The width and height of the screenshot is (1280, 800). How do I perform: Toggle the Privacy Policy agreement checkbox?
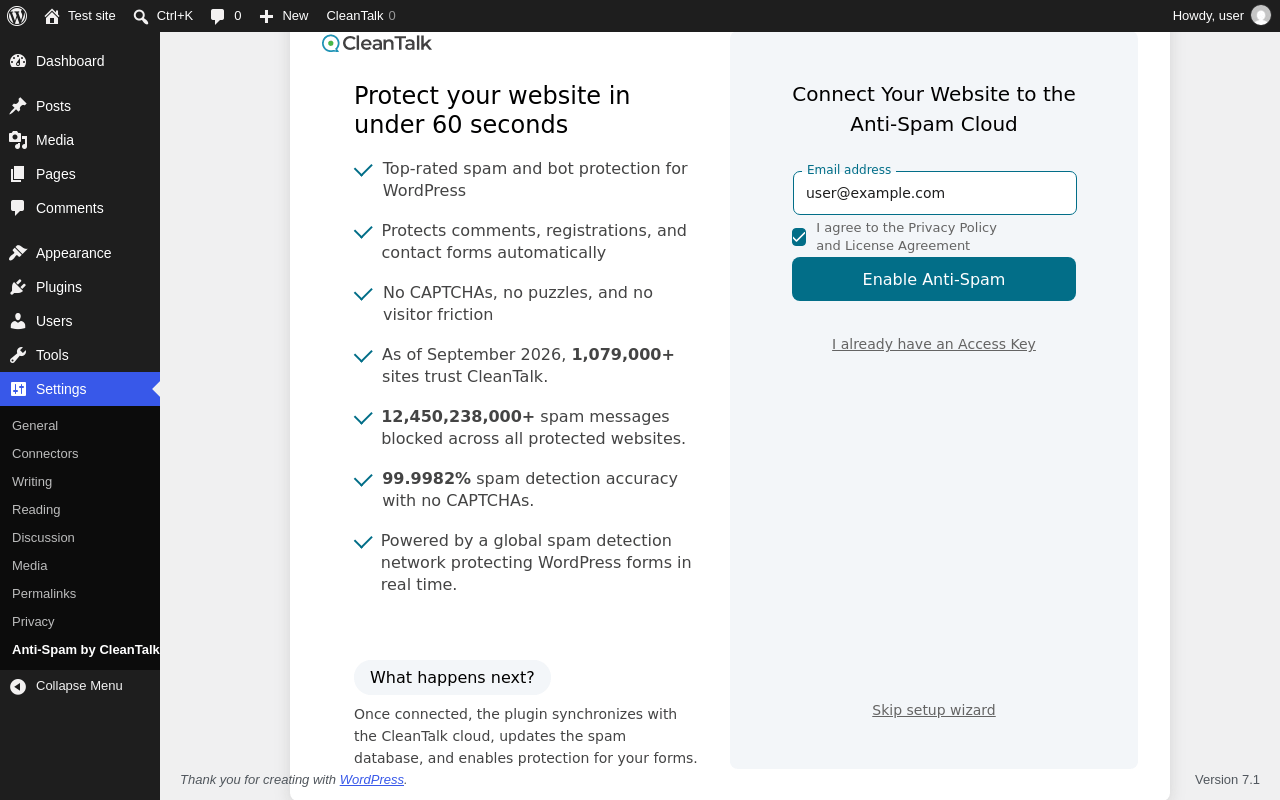[x=799, y=237]
